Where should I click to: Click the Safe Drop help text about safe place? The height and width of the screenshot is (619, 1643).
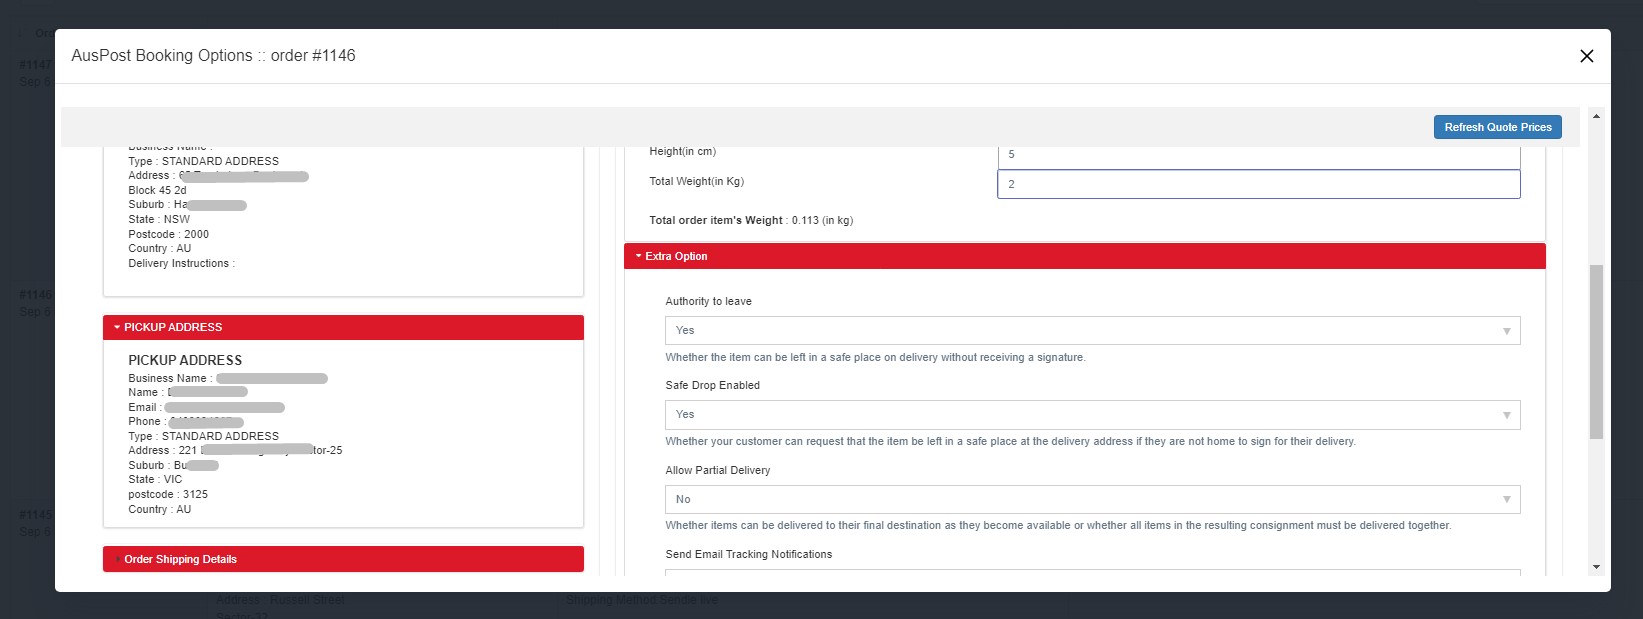(x=1011, y=441)
